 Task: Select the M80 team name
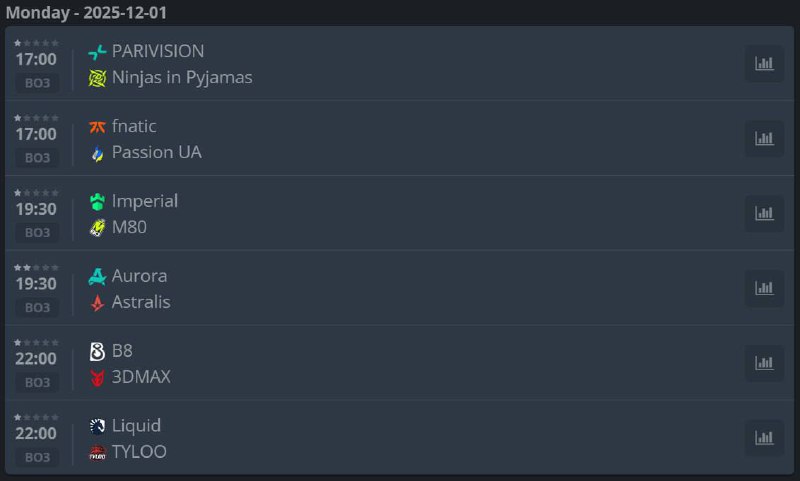129,227
